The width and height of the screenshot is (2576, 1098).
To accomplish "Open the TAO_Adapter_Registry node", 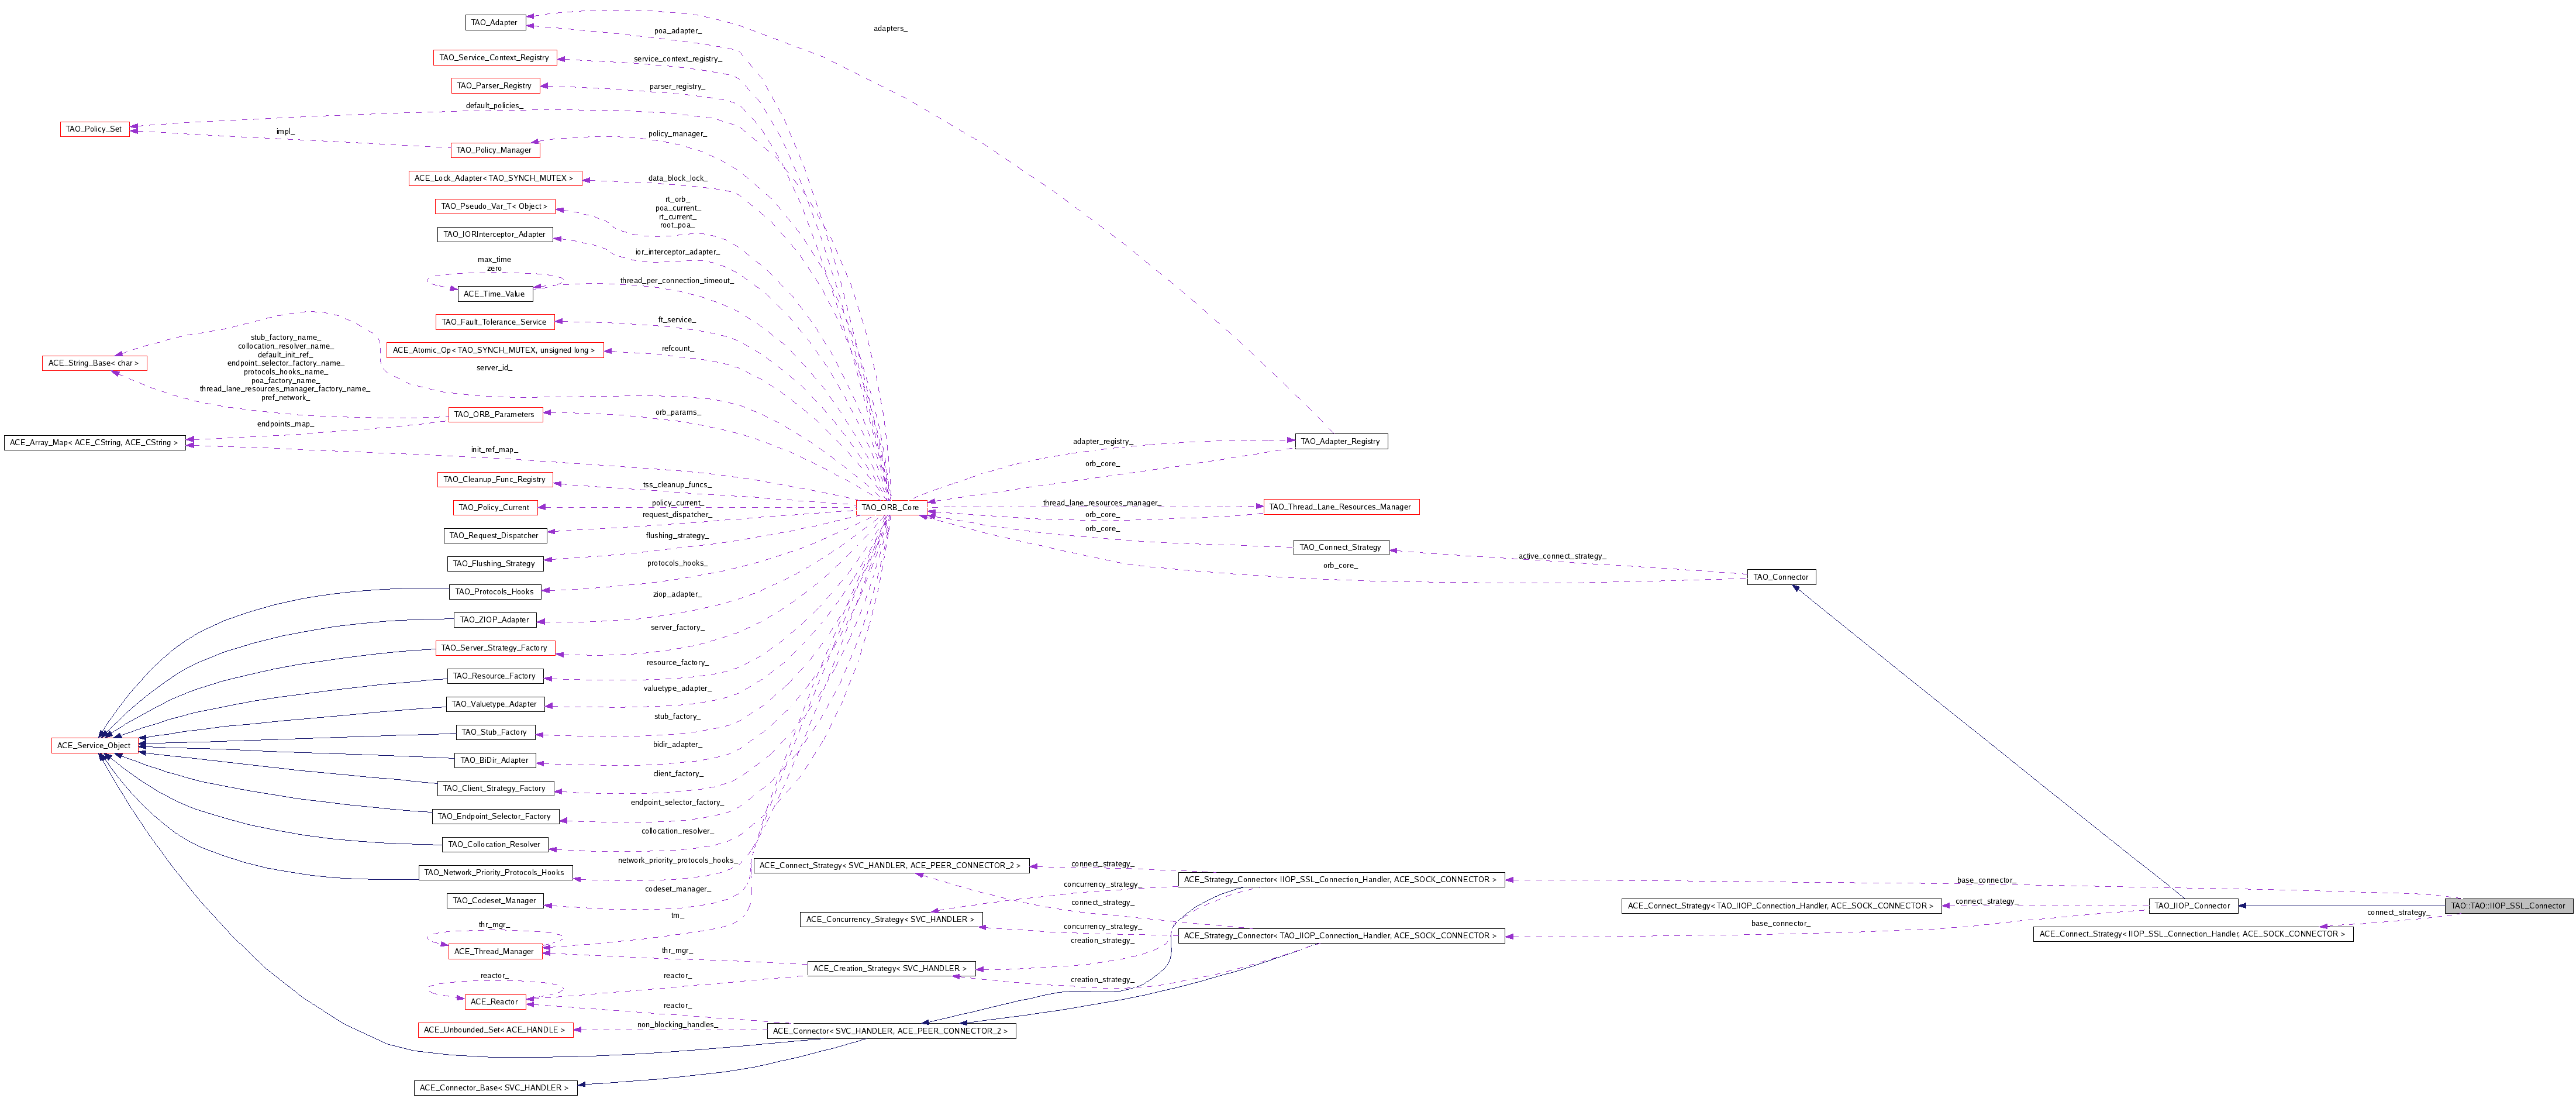I will coord(1340,441).
